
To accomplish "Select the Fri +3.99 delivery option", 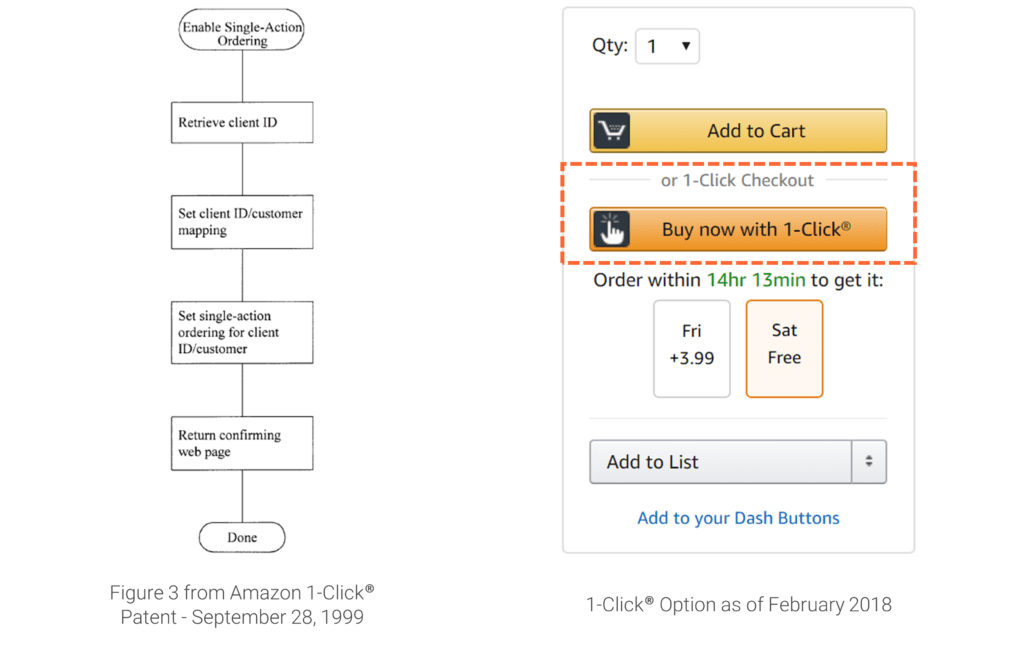I will (692, 349).
